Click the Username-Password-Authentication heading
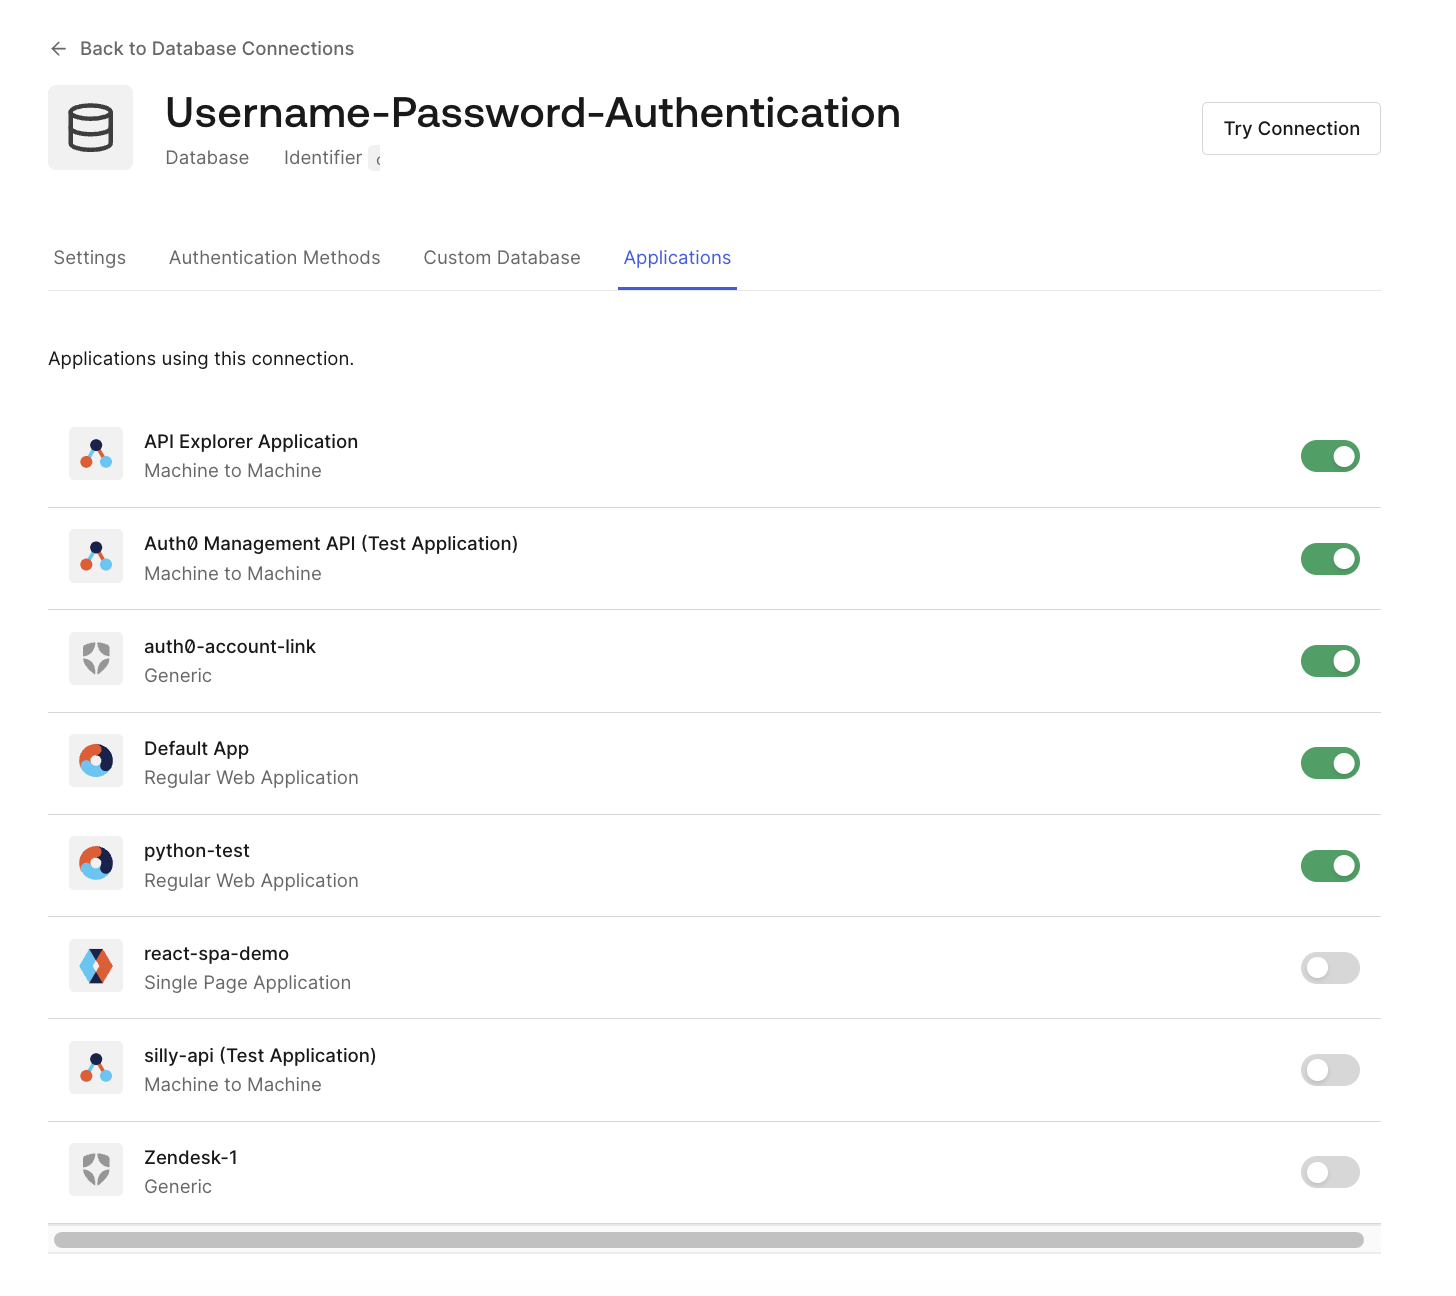The height and width of the screenshot is (1296, 1456). click(533, 113)
